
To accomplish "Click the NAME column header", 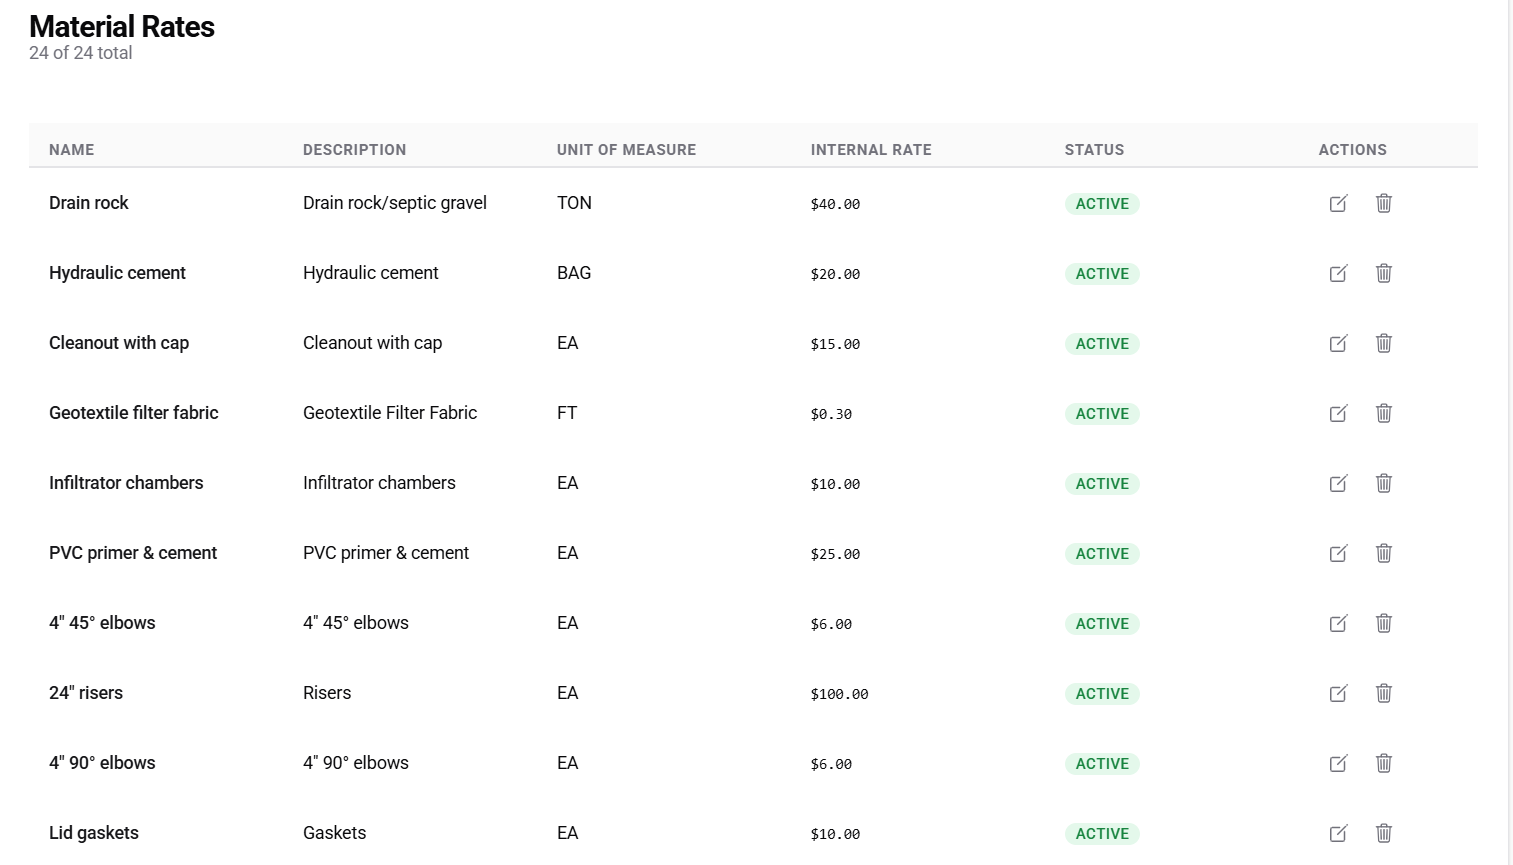I will (x=72, y=150).
